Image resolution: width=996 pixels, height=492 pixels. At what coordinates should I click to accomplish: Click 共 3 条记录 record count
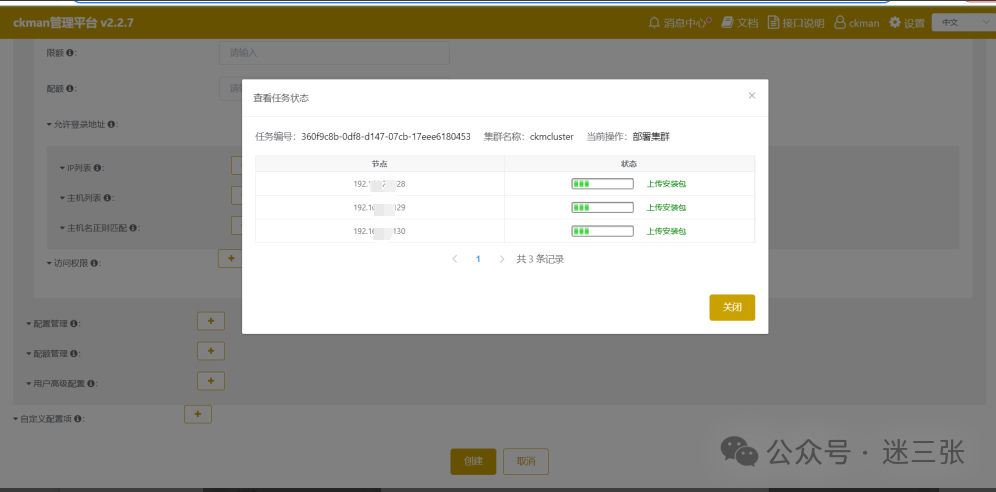(x=540, y=259)
